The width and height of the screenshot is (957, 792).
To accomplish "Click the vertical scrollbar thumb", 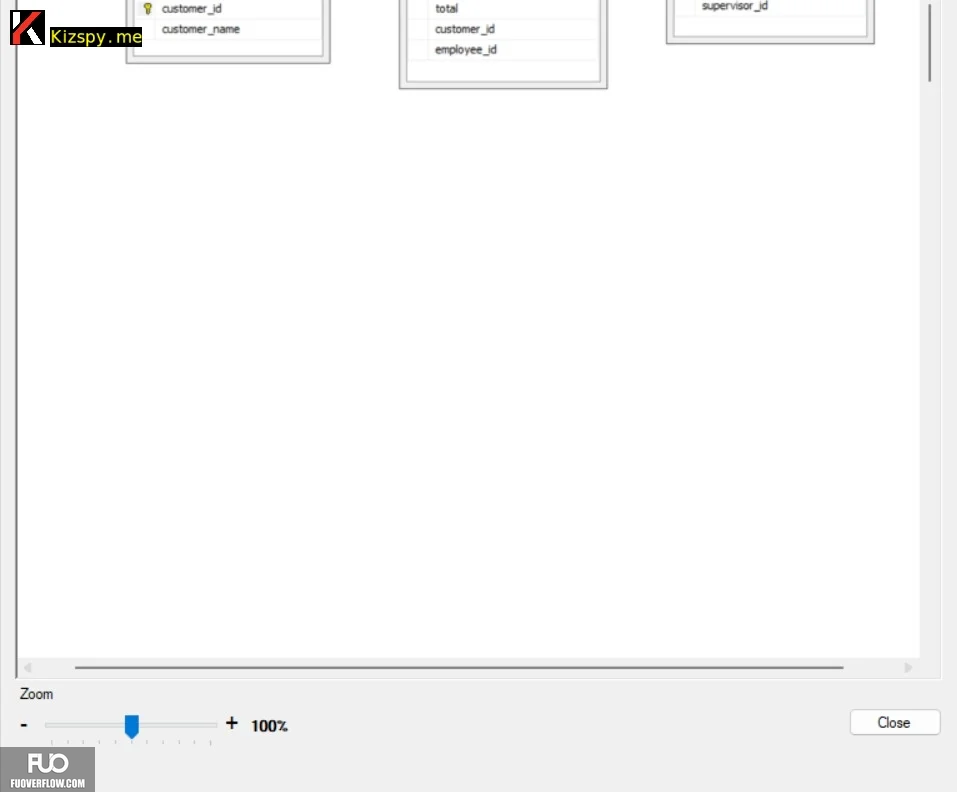I will point(930,41).
